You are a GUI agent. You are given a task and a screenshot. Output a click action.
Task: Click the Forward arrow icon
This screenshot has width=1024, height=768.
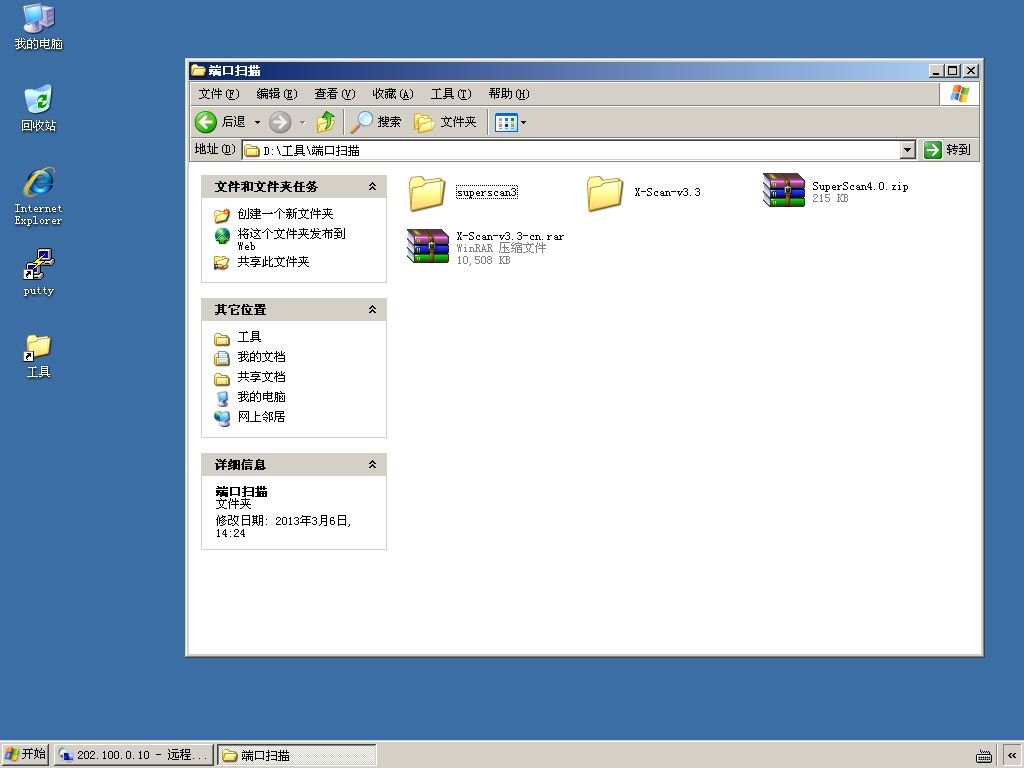pos(280,122)
